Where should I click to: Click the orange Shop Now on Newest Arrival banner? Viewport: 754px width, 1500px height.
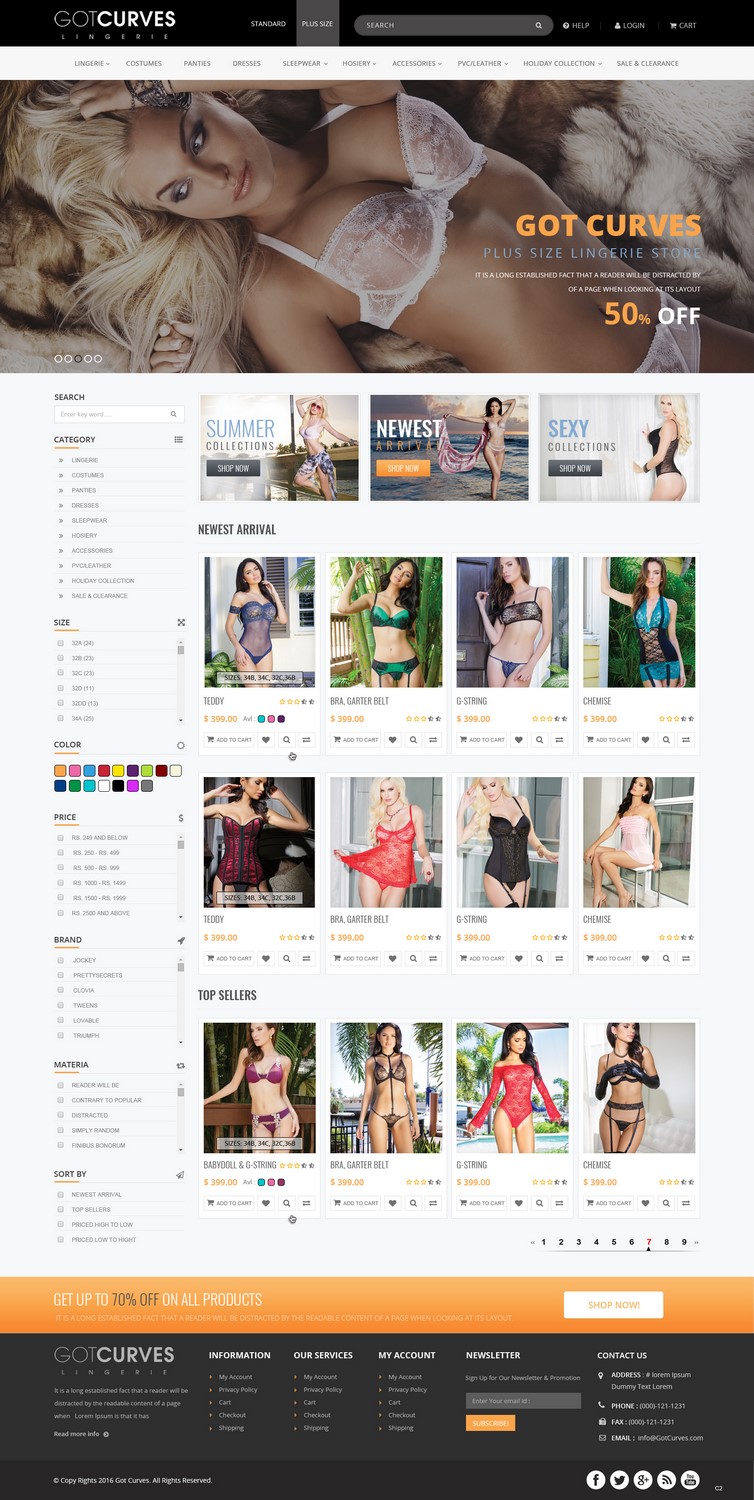click(x=403, y=468)
